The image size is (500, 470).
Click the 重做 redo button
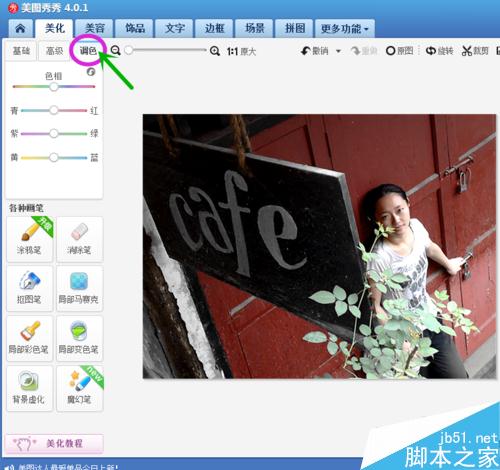pyautogui.click(x=364, y=51)
